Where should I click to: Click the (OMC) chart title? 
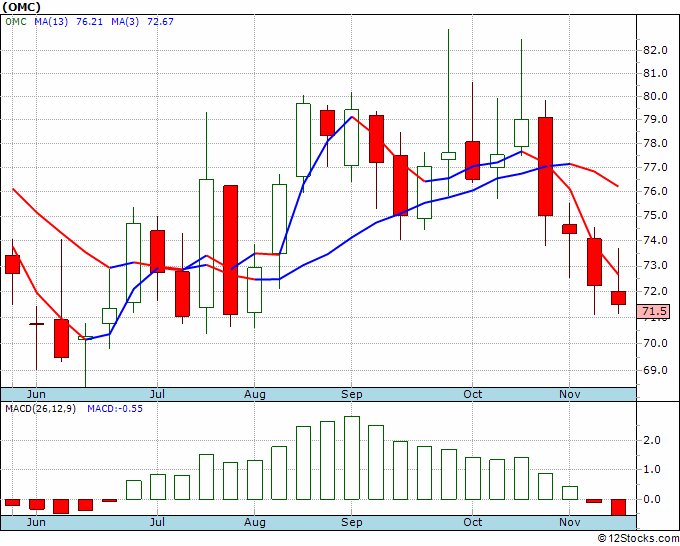tap(21, 7)
